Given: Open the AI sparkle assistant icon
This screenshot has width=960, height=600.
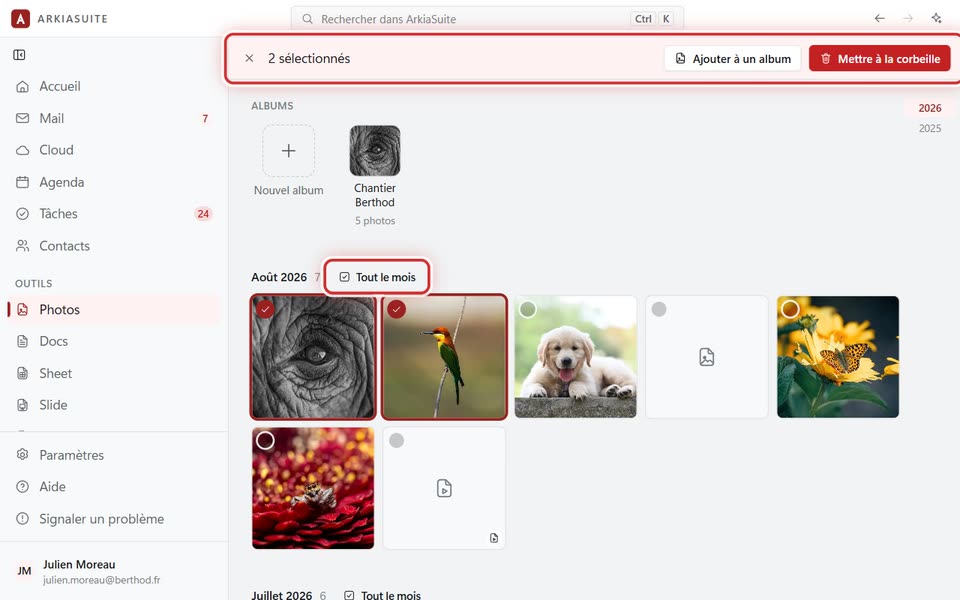Looking at the screenshot, I should coord(936,18).
